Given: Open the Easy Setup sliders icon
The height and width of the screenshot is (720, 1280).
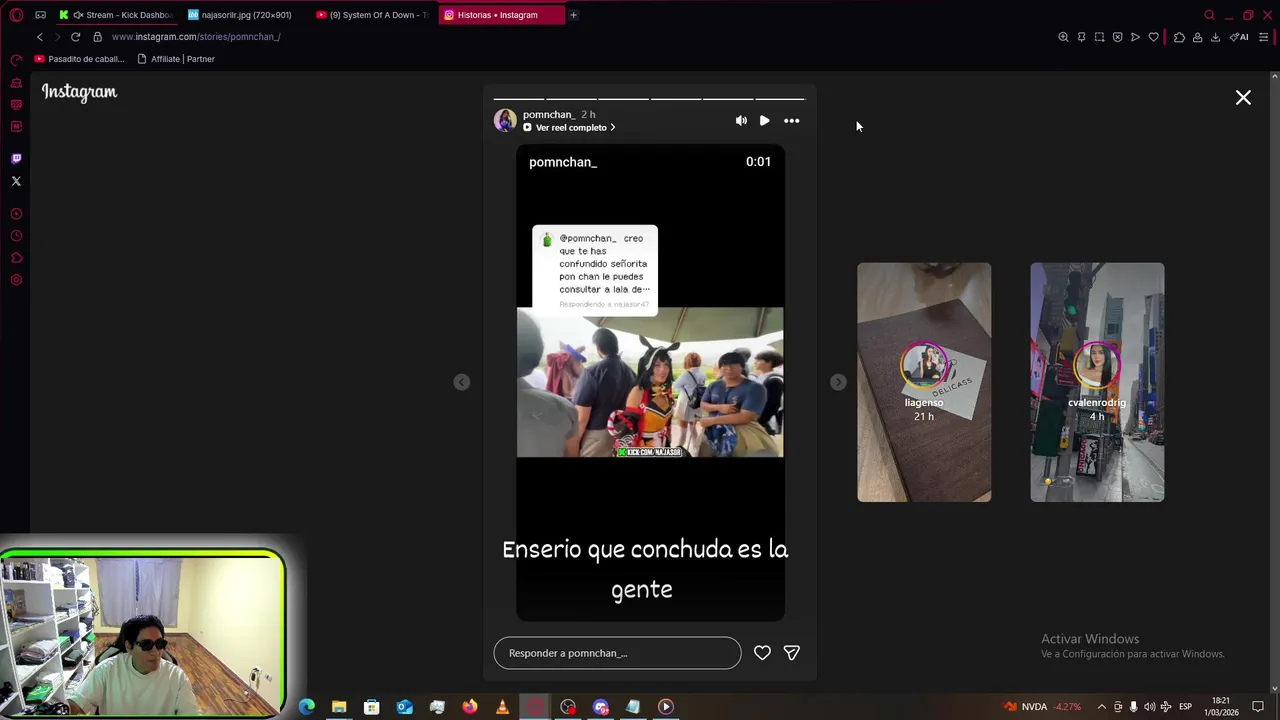Looking at the screenshot, I should (1263, 37).
